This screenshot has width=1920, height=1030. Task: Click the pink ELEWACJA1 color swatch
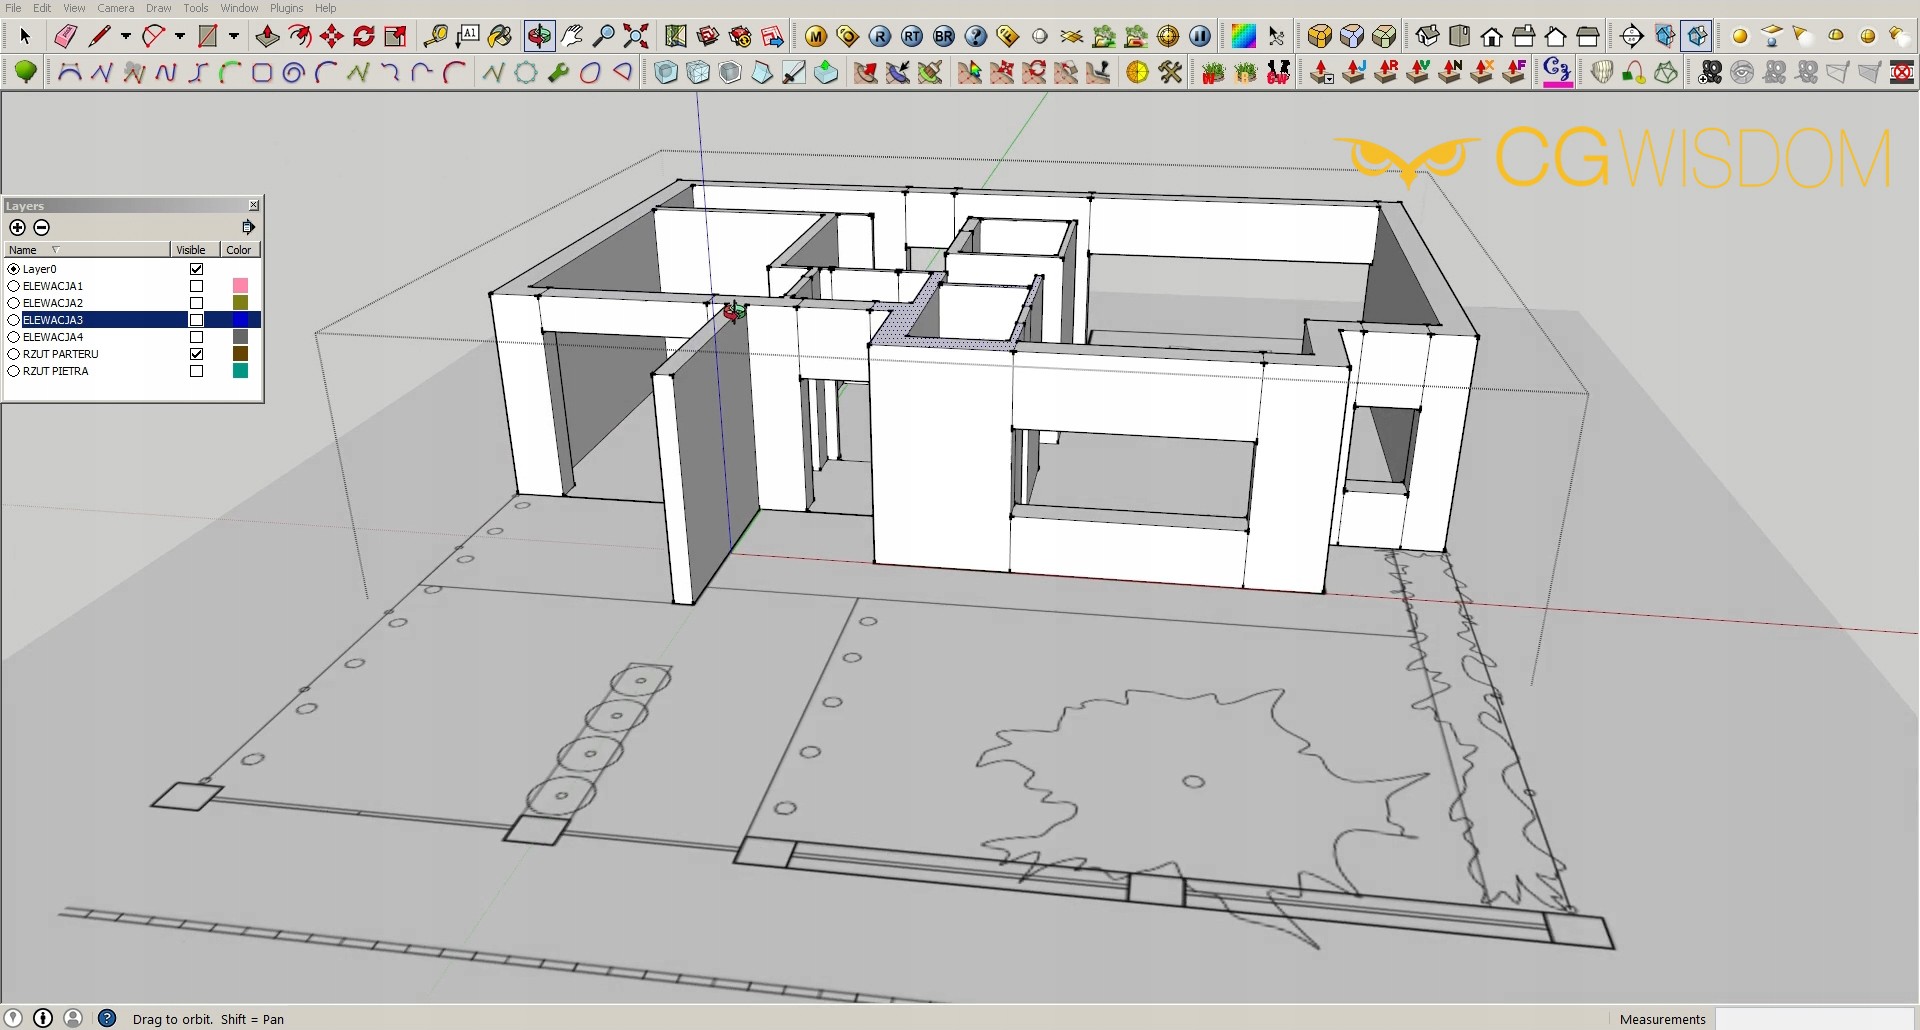pyautogui.click(x=240, y=286)
